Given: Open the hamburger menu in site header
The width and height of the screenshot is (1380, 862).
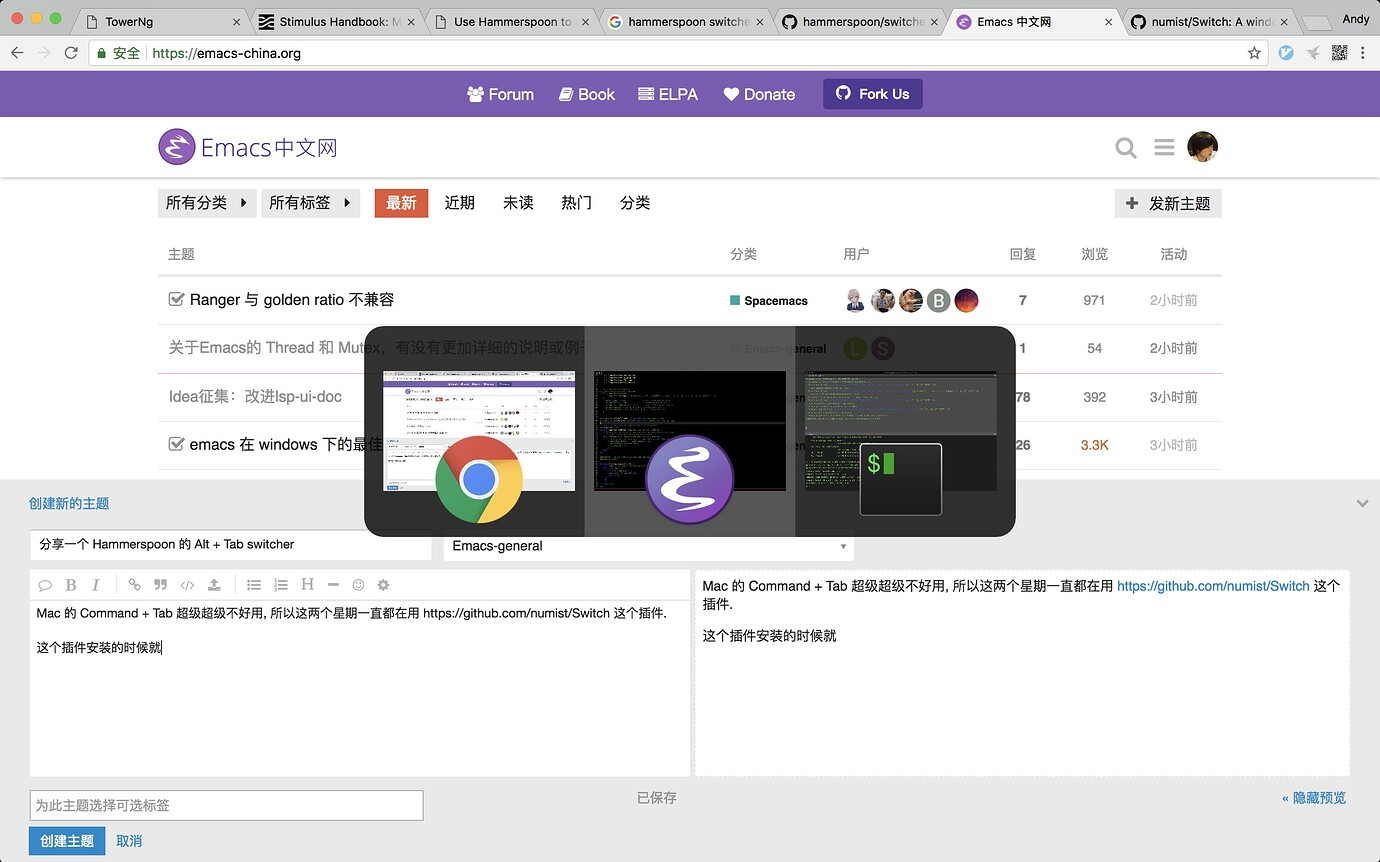Looking at the screenshot, I should pos(1164,148).
